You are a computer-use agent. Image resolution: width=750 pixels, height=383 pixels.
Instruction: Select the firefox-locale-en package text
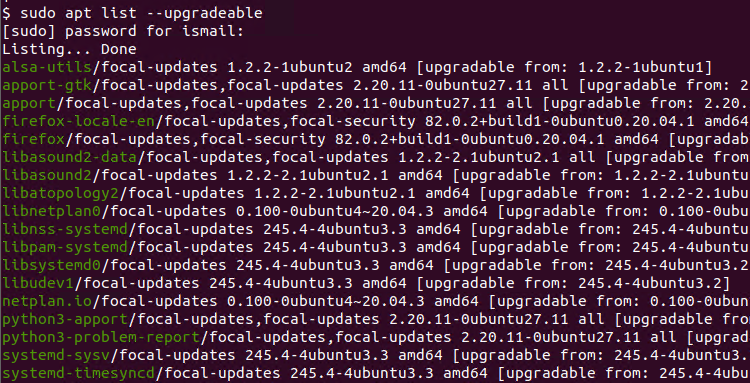tap(78, 121)
